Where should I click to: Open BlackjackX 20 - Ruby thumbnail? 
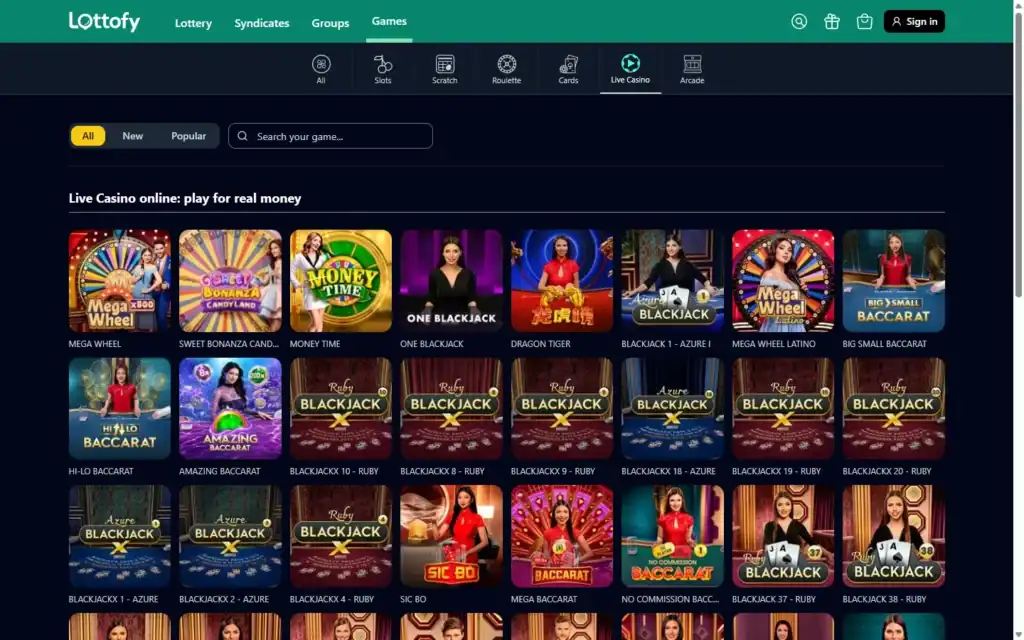pyautogui.click(x=894, y=409)
